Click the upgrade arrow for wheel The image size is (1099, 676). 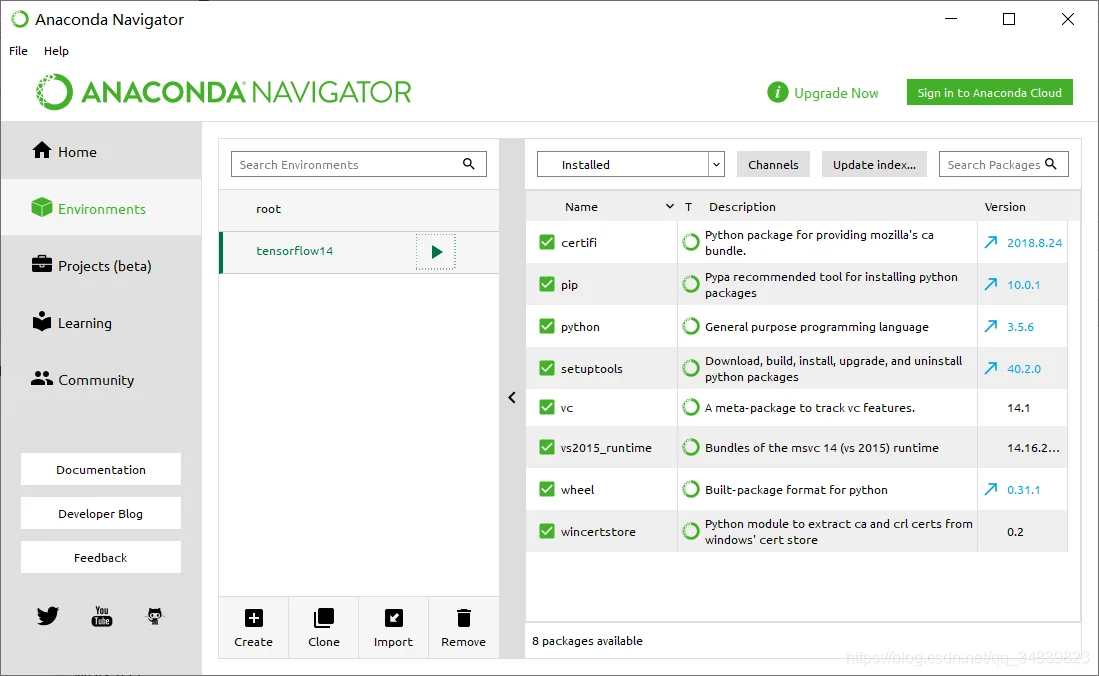[990, 489]
